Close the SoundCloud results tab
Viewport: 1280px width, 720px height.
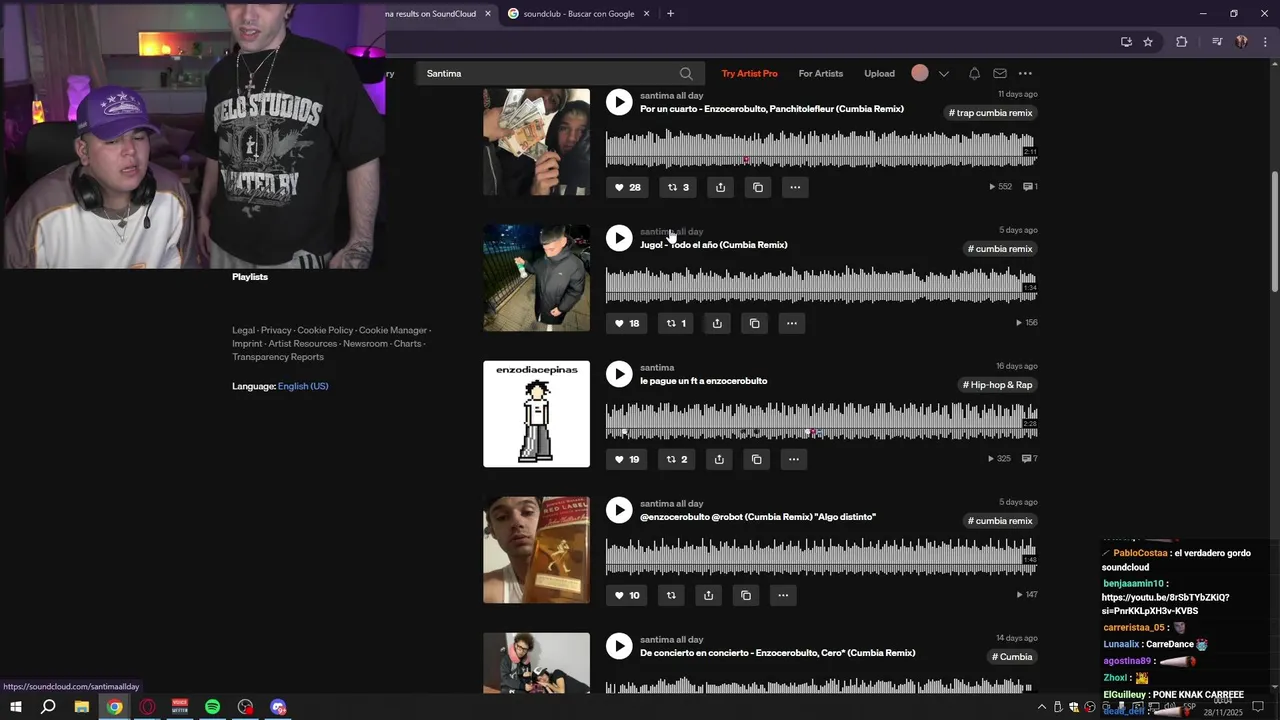coord(488,14)
